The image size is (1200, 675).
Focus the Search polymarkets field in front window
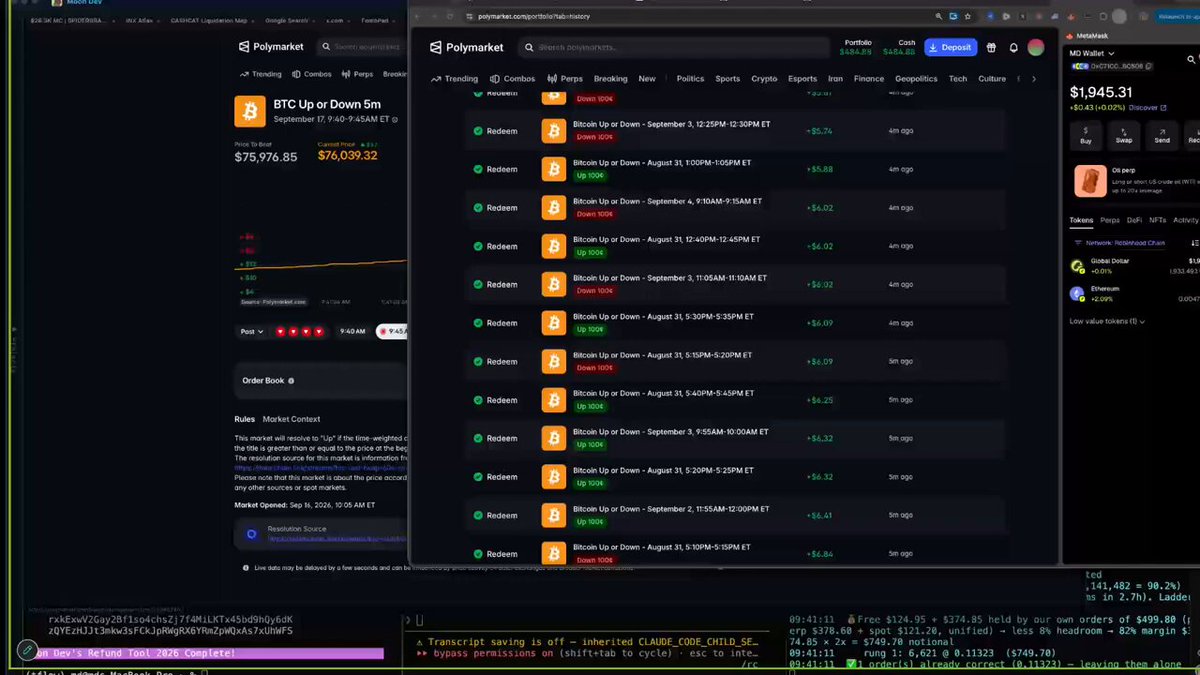(x=673, y=47)
